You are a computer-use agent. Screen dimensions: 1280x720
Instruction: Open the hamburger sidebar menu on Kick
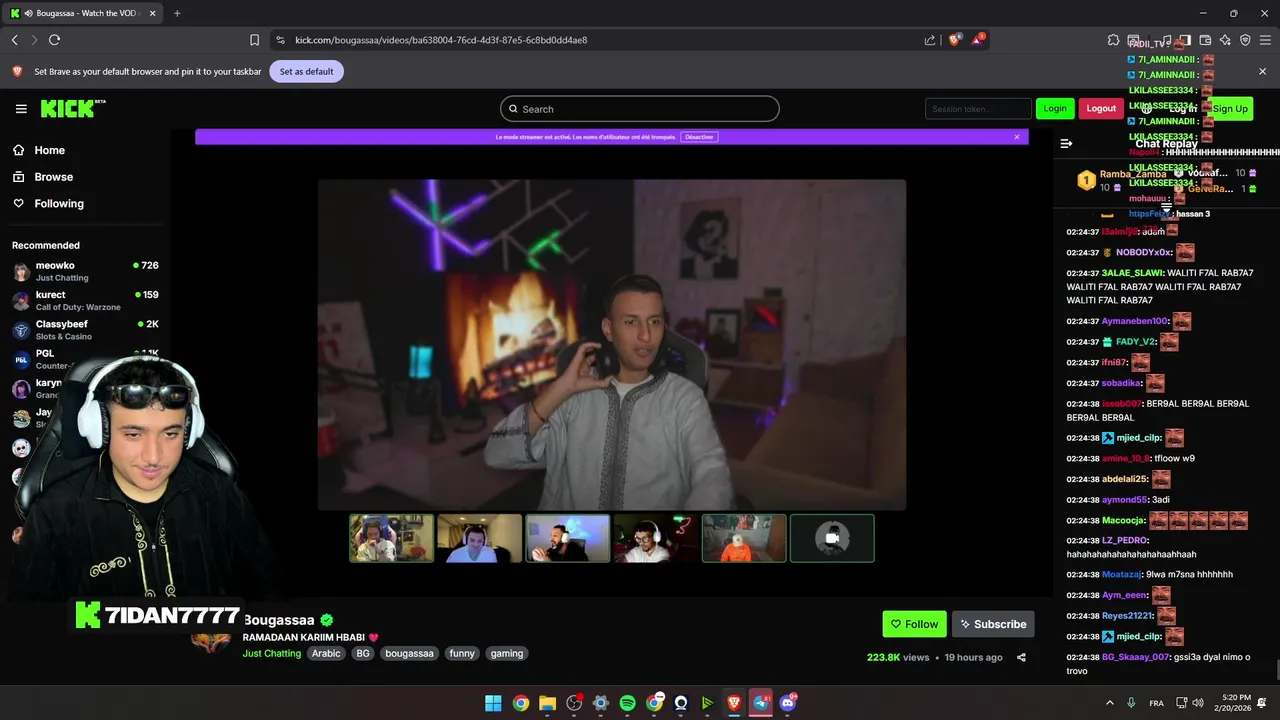(21, 109)
